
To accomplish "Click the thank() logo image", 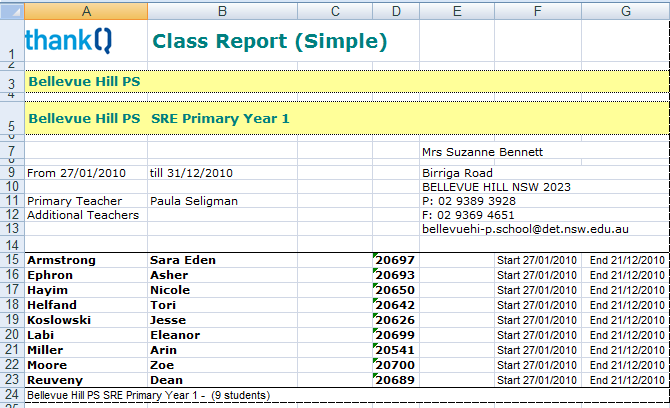I will (69, 41).
